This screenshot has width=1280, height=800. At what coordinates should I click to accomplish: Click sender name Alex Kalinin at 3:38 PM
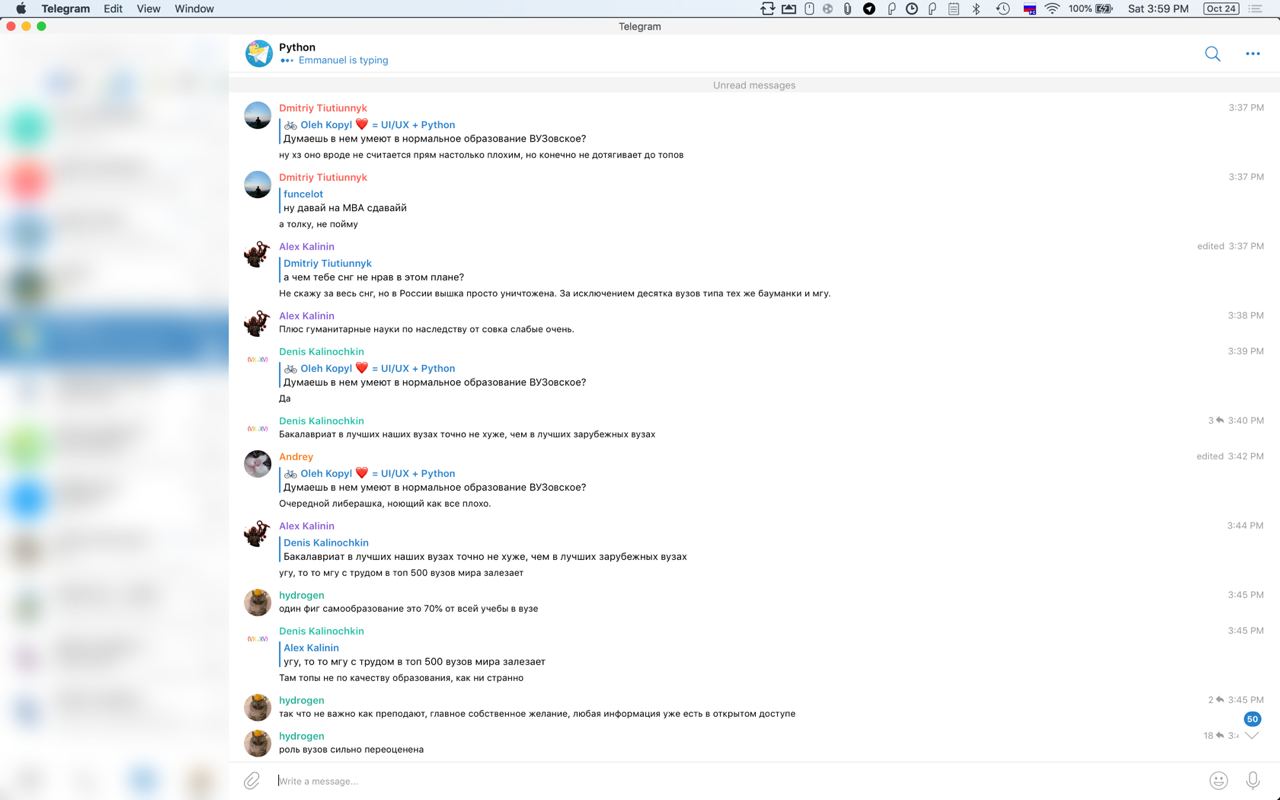307,316
